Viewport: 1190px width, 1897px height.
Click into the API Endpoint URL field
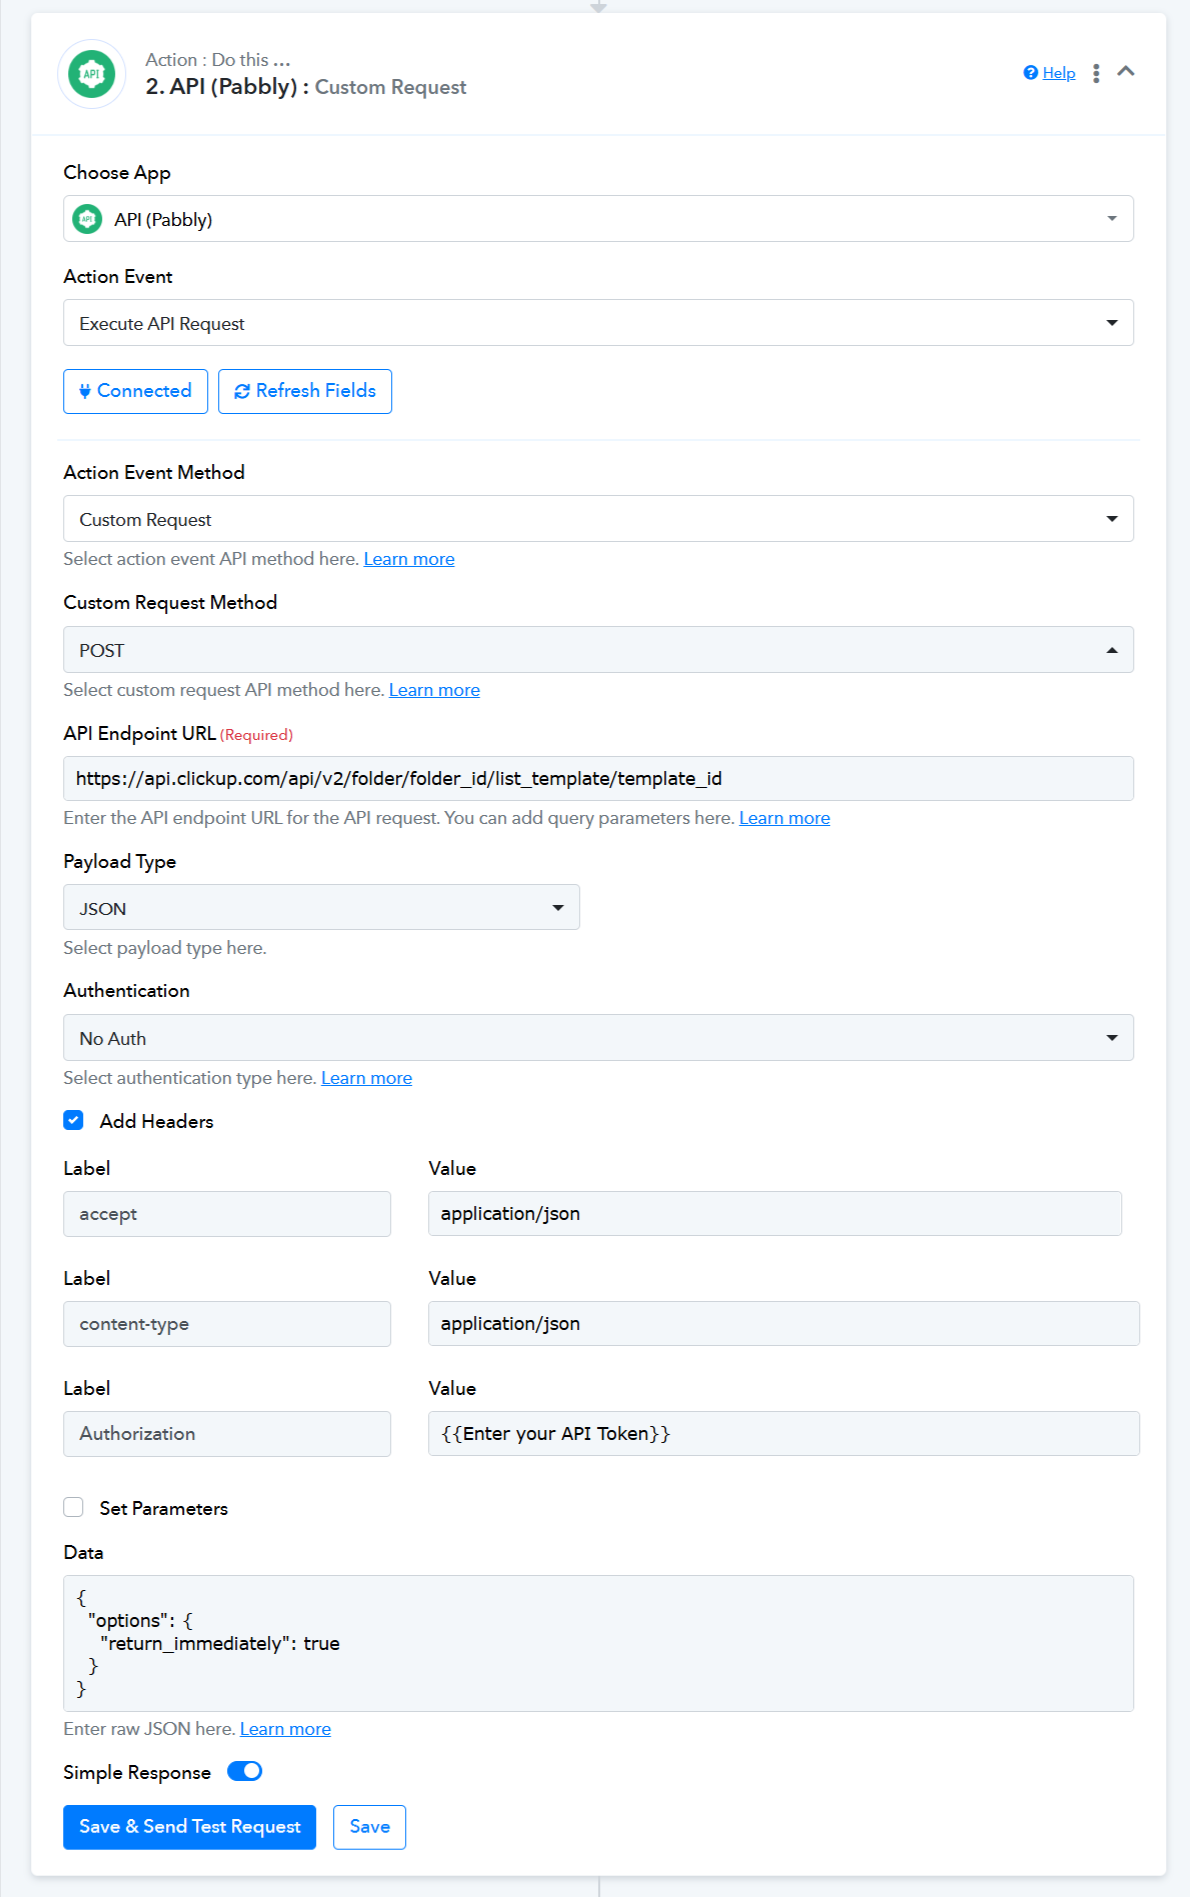click(x=598, y=778)
